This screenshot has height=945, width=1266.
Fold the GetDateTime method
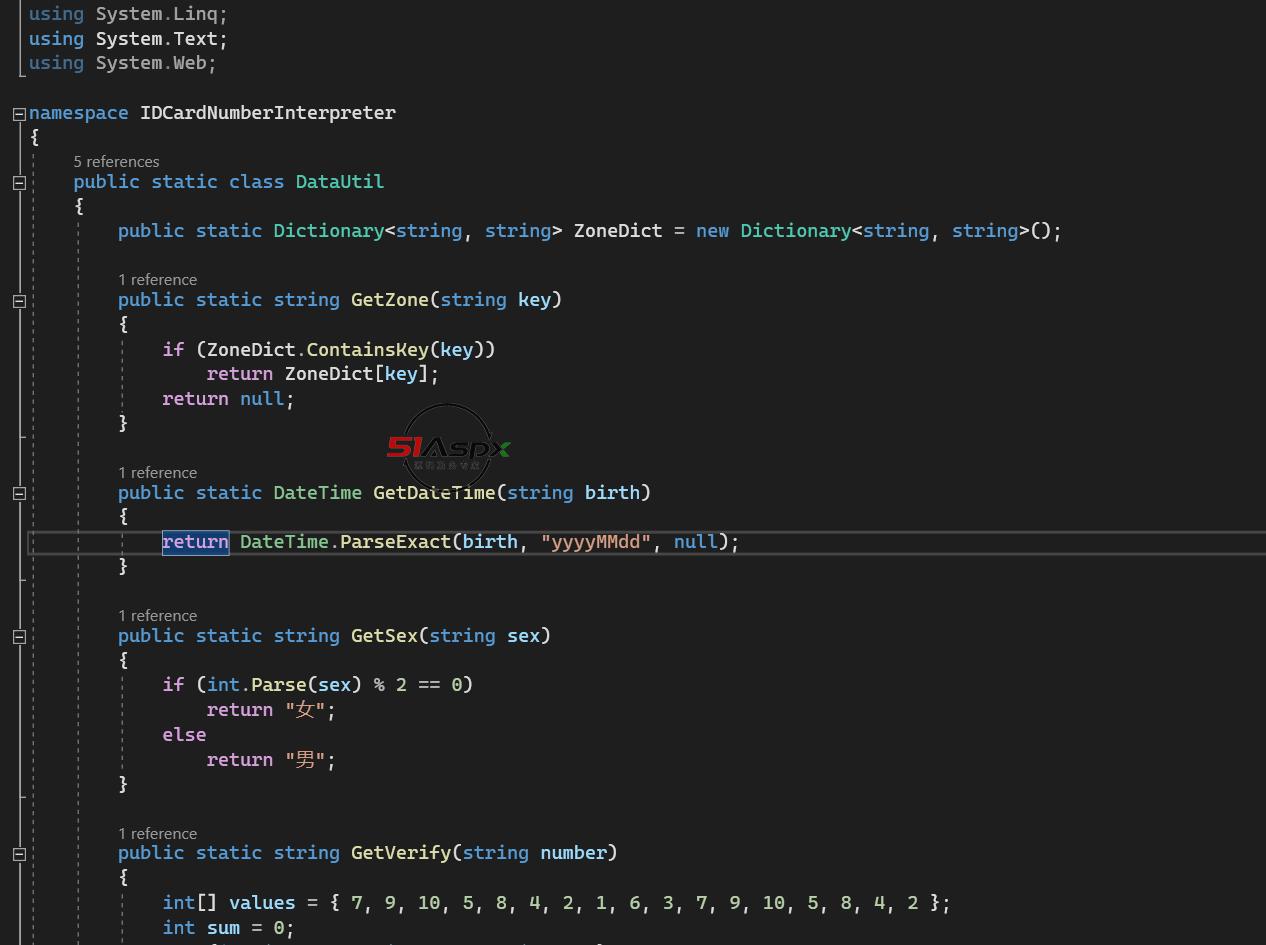pos(19,494)
